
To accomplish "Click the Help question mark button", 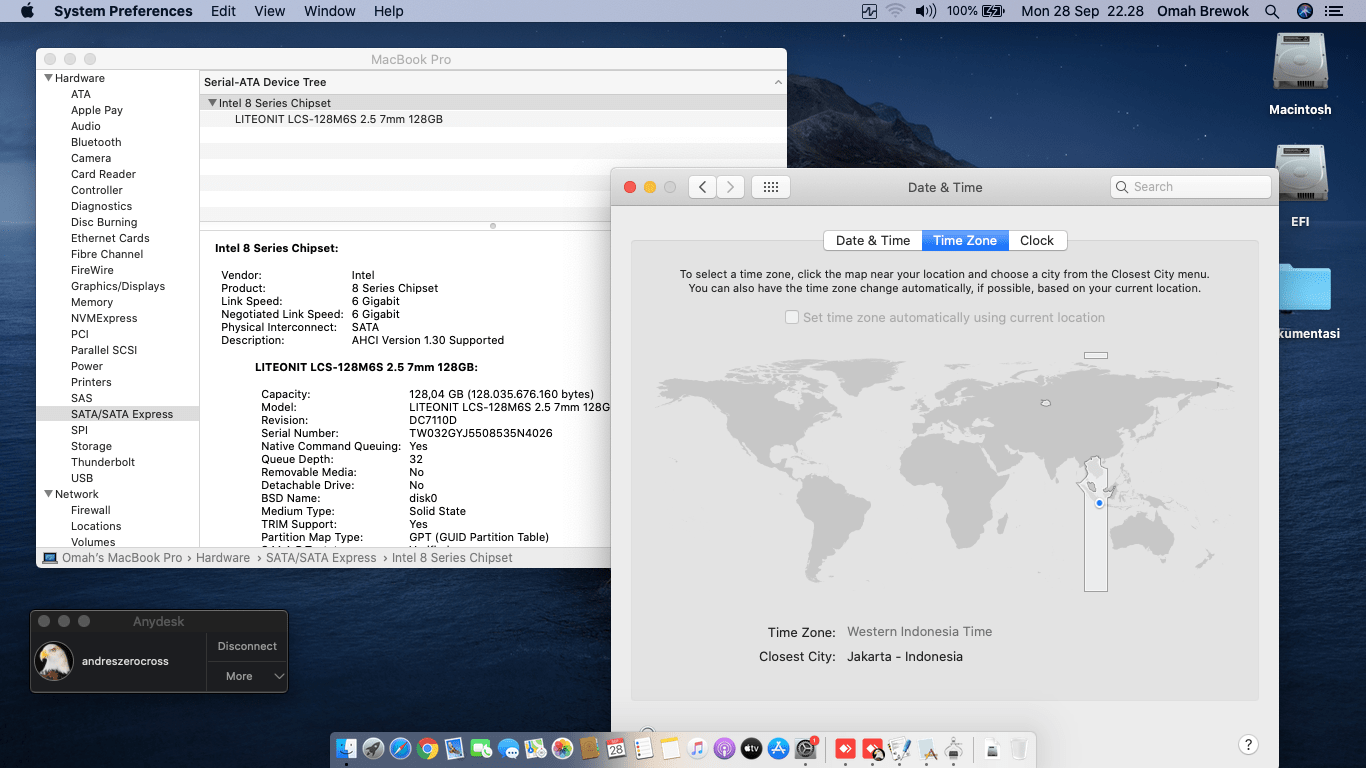I will click(x=1247, y=744).
